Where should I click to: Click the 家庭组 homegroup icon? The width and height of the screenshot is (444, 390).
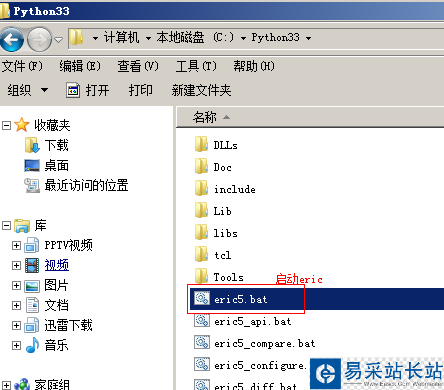pyautogui.click(x=22, y=385)
